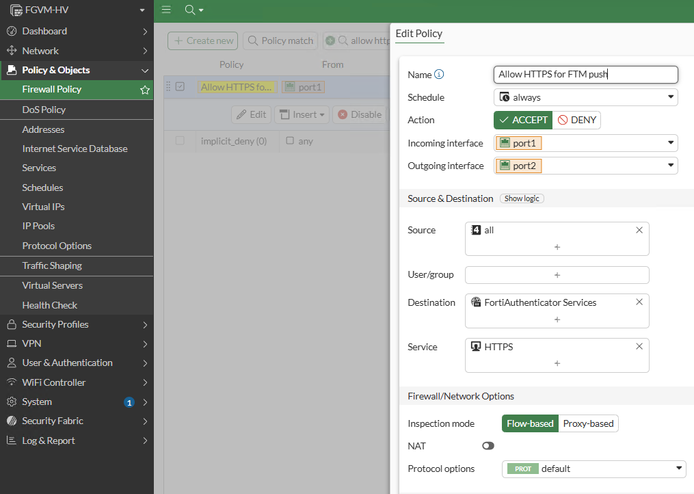Click the DENY action button
The image size is (694, 494).
click(577, 120)
